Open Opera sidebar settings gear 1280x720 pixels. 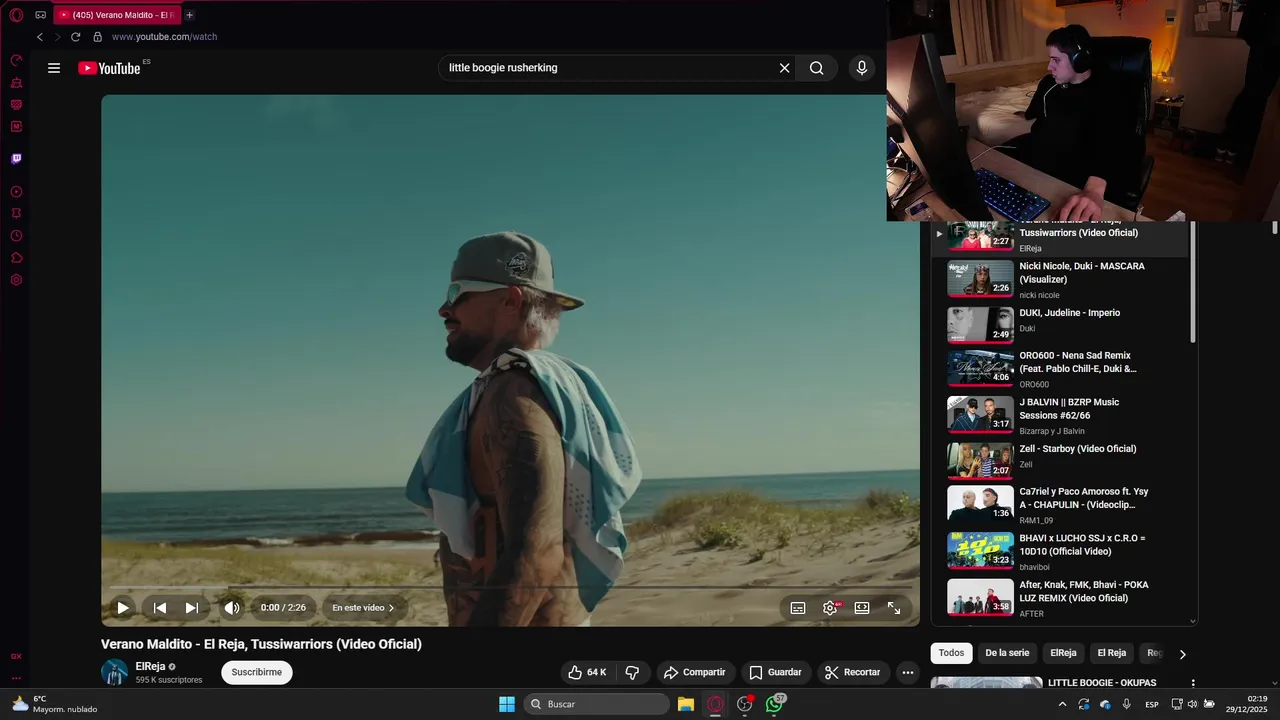16,280
